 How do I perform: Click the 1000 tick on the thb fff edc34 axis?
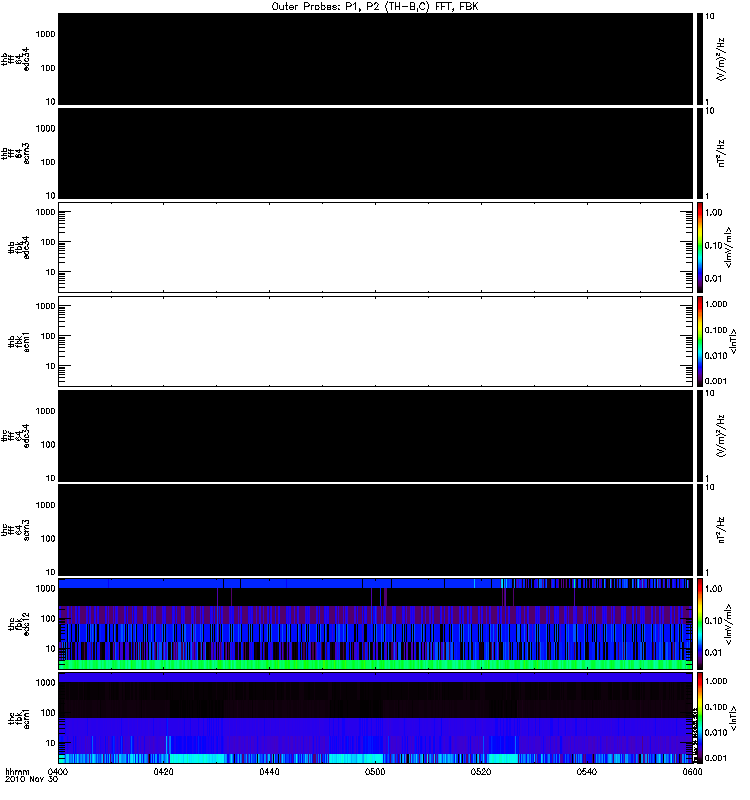click(x=45, y=34)
